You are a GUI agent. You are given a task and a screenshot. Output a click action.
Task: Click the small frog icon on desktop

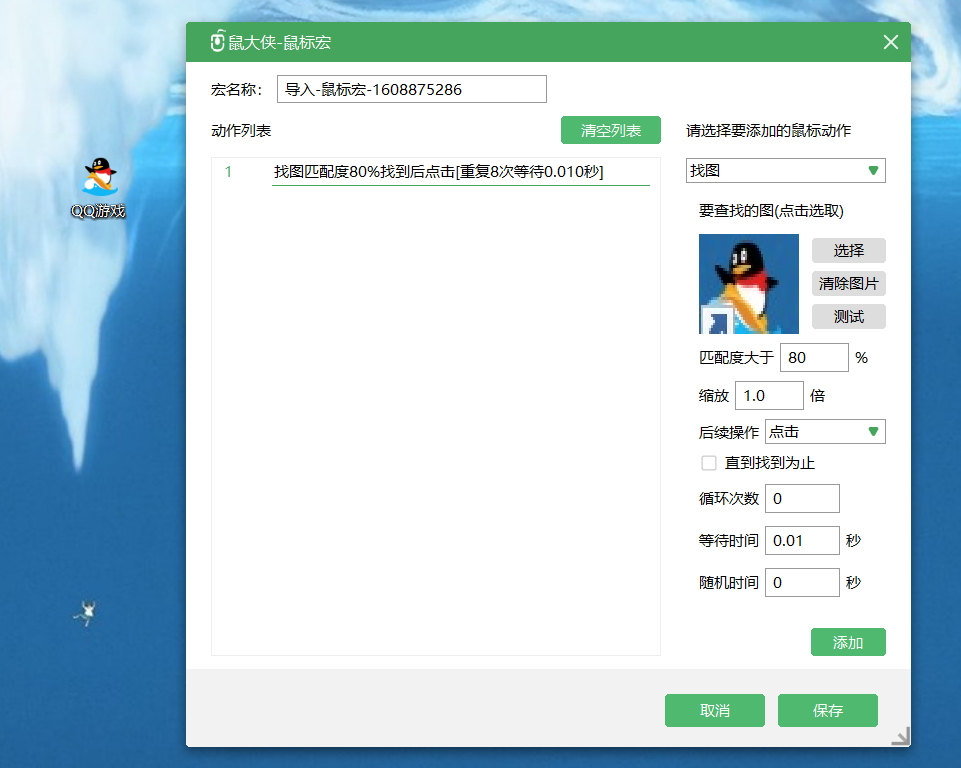click(x=87, y=612)
